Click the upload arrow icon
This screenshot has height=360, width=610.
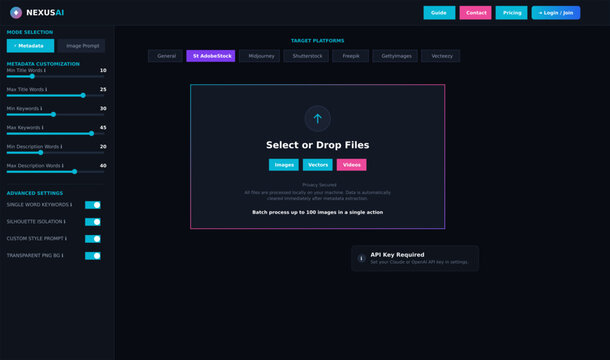317,119
